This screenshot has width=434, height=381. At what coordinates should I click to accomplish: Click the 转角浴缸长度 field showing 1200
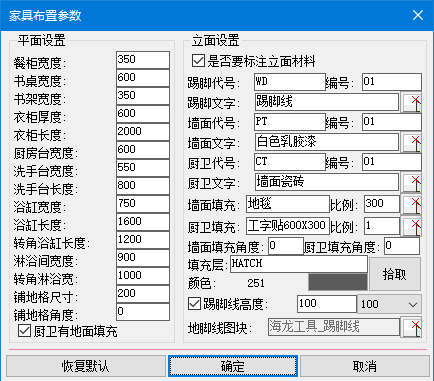tap(143, 240)
